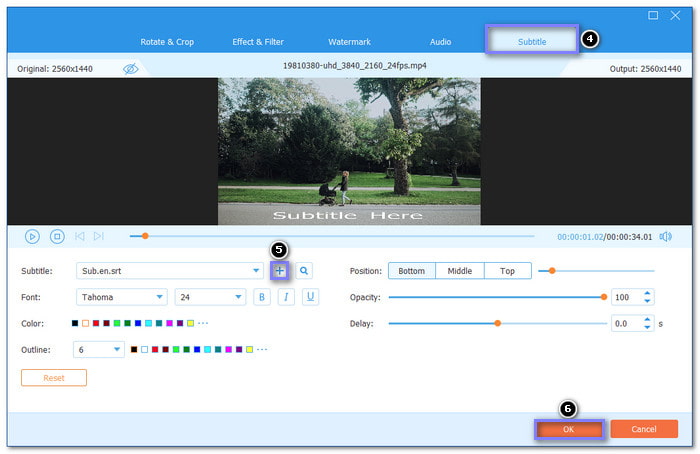The width and height of the screenshot is (700, 454).
Task: Set subtitle position to Middle
Action: pyautogui.click(x=460, y=271)
